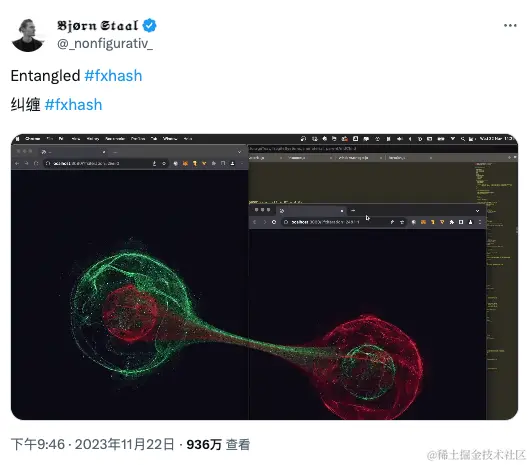530x465 pixels.
Task: Click the back arrow in the left browser window
Action: click(17, 164)
